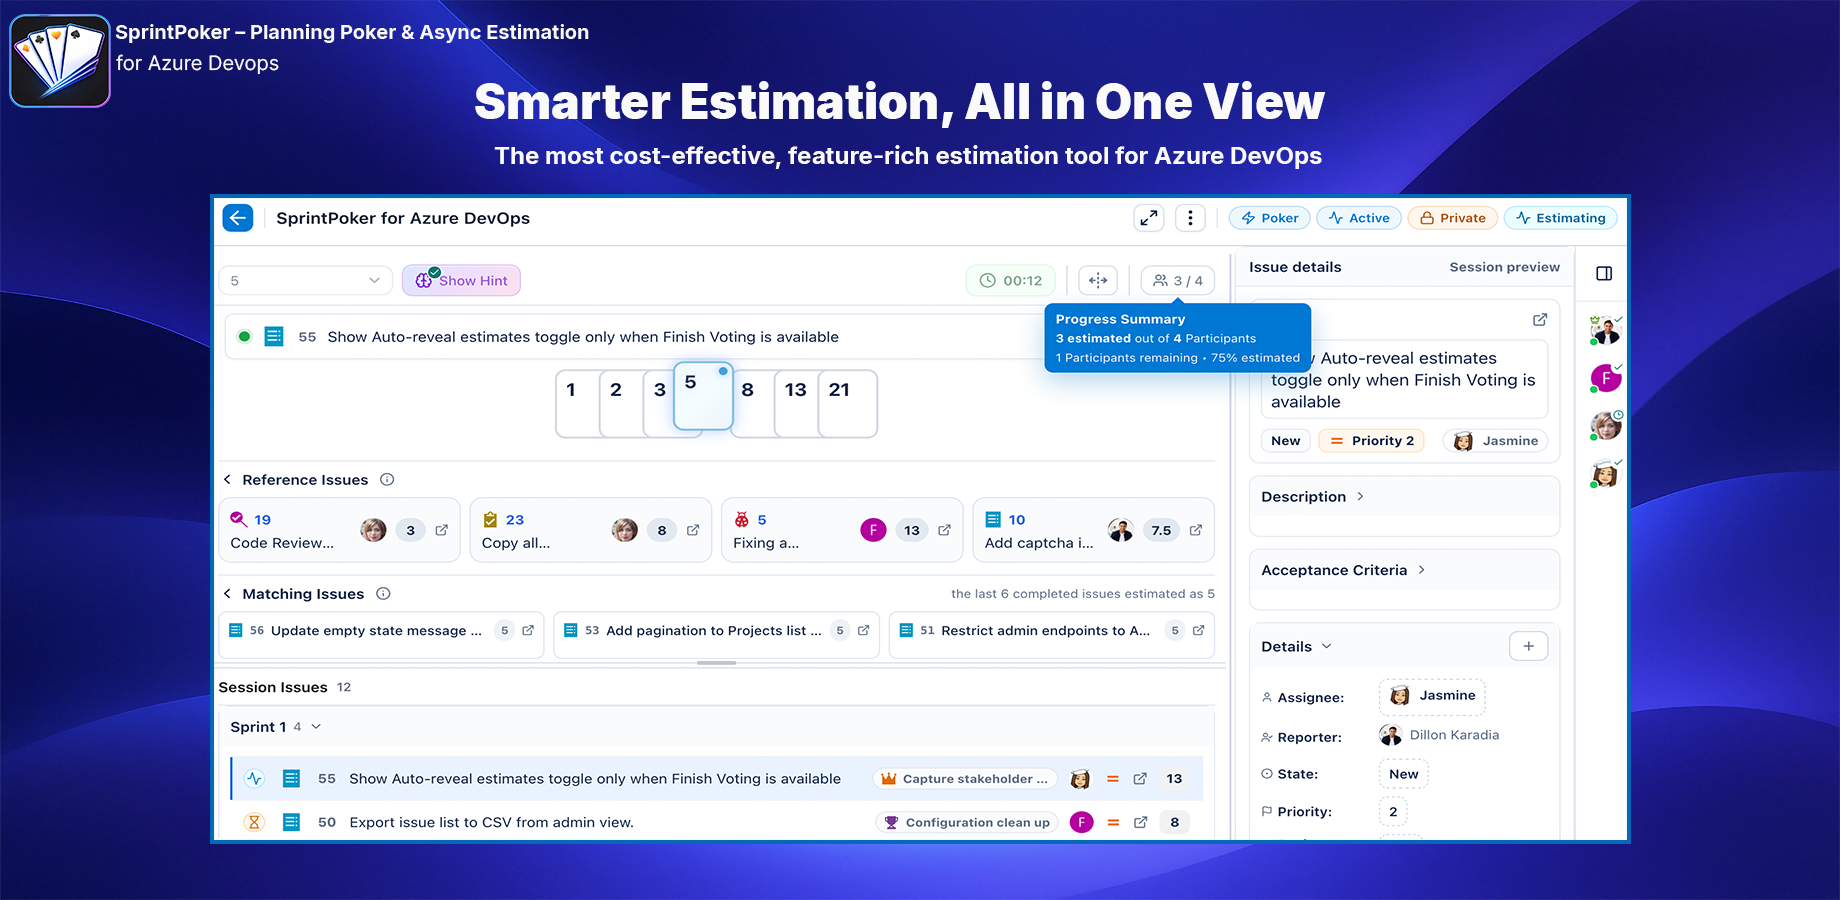The width and height of the screenshot is (1840, 900).
Task: Click the Private lock badge
Action: point(1452,218)
